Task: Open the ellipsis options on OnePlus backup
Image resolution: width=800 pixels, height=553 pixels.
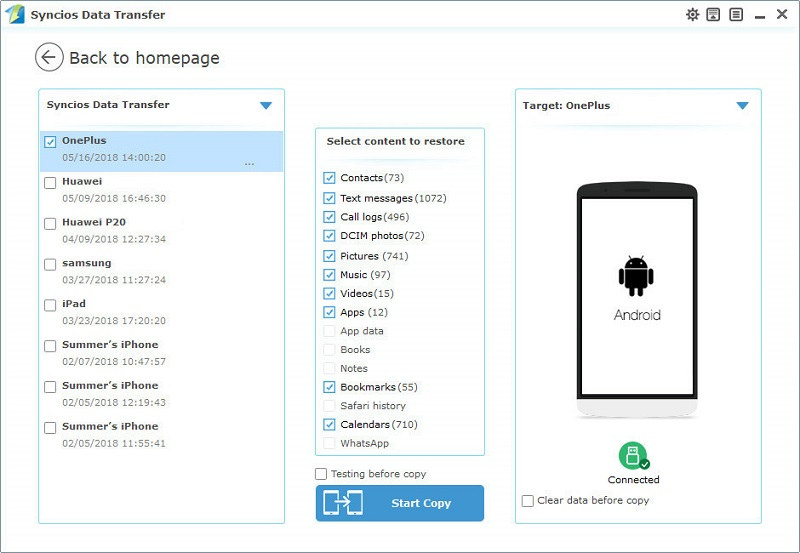Action: (249, 164)
